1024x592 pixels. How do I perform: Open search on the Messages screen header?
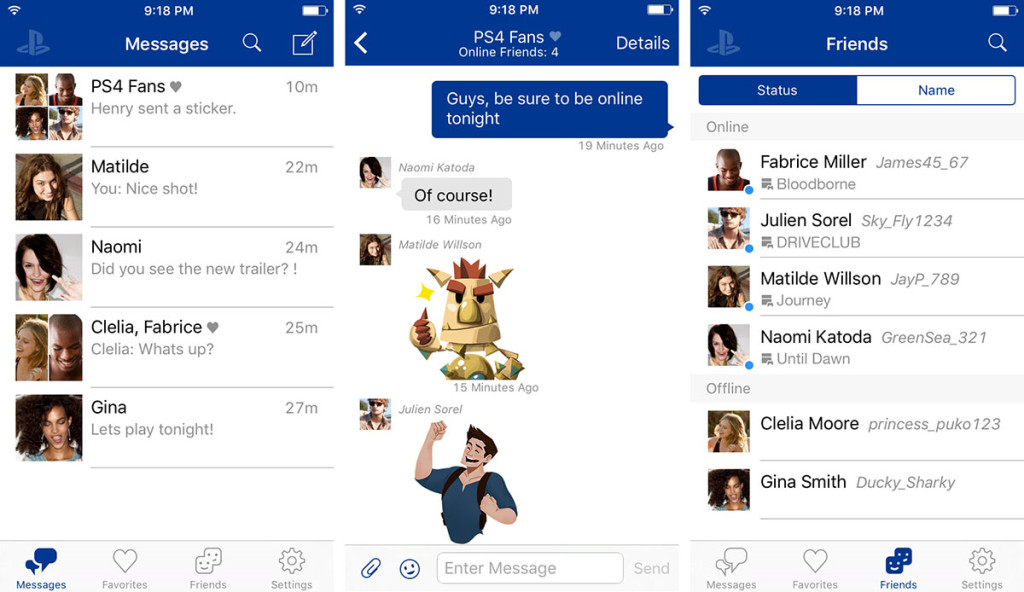click(252, 43)
